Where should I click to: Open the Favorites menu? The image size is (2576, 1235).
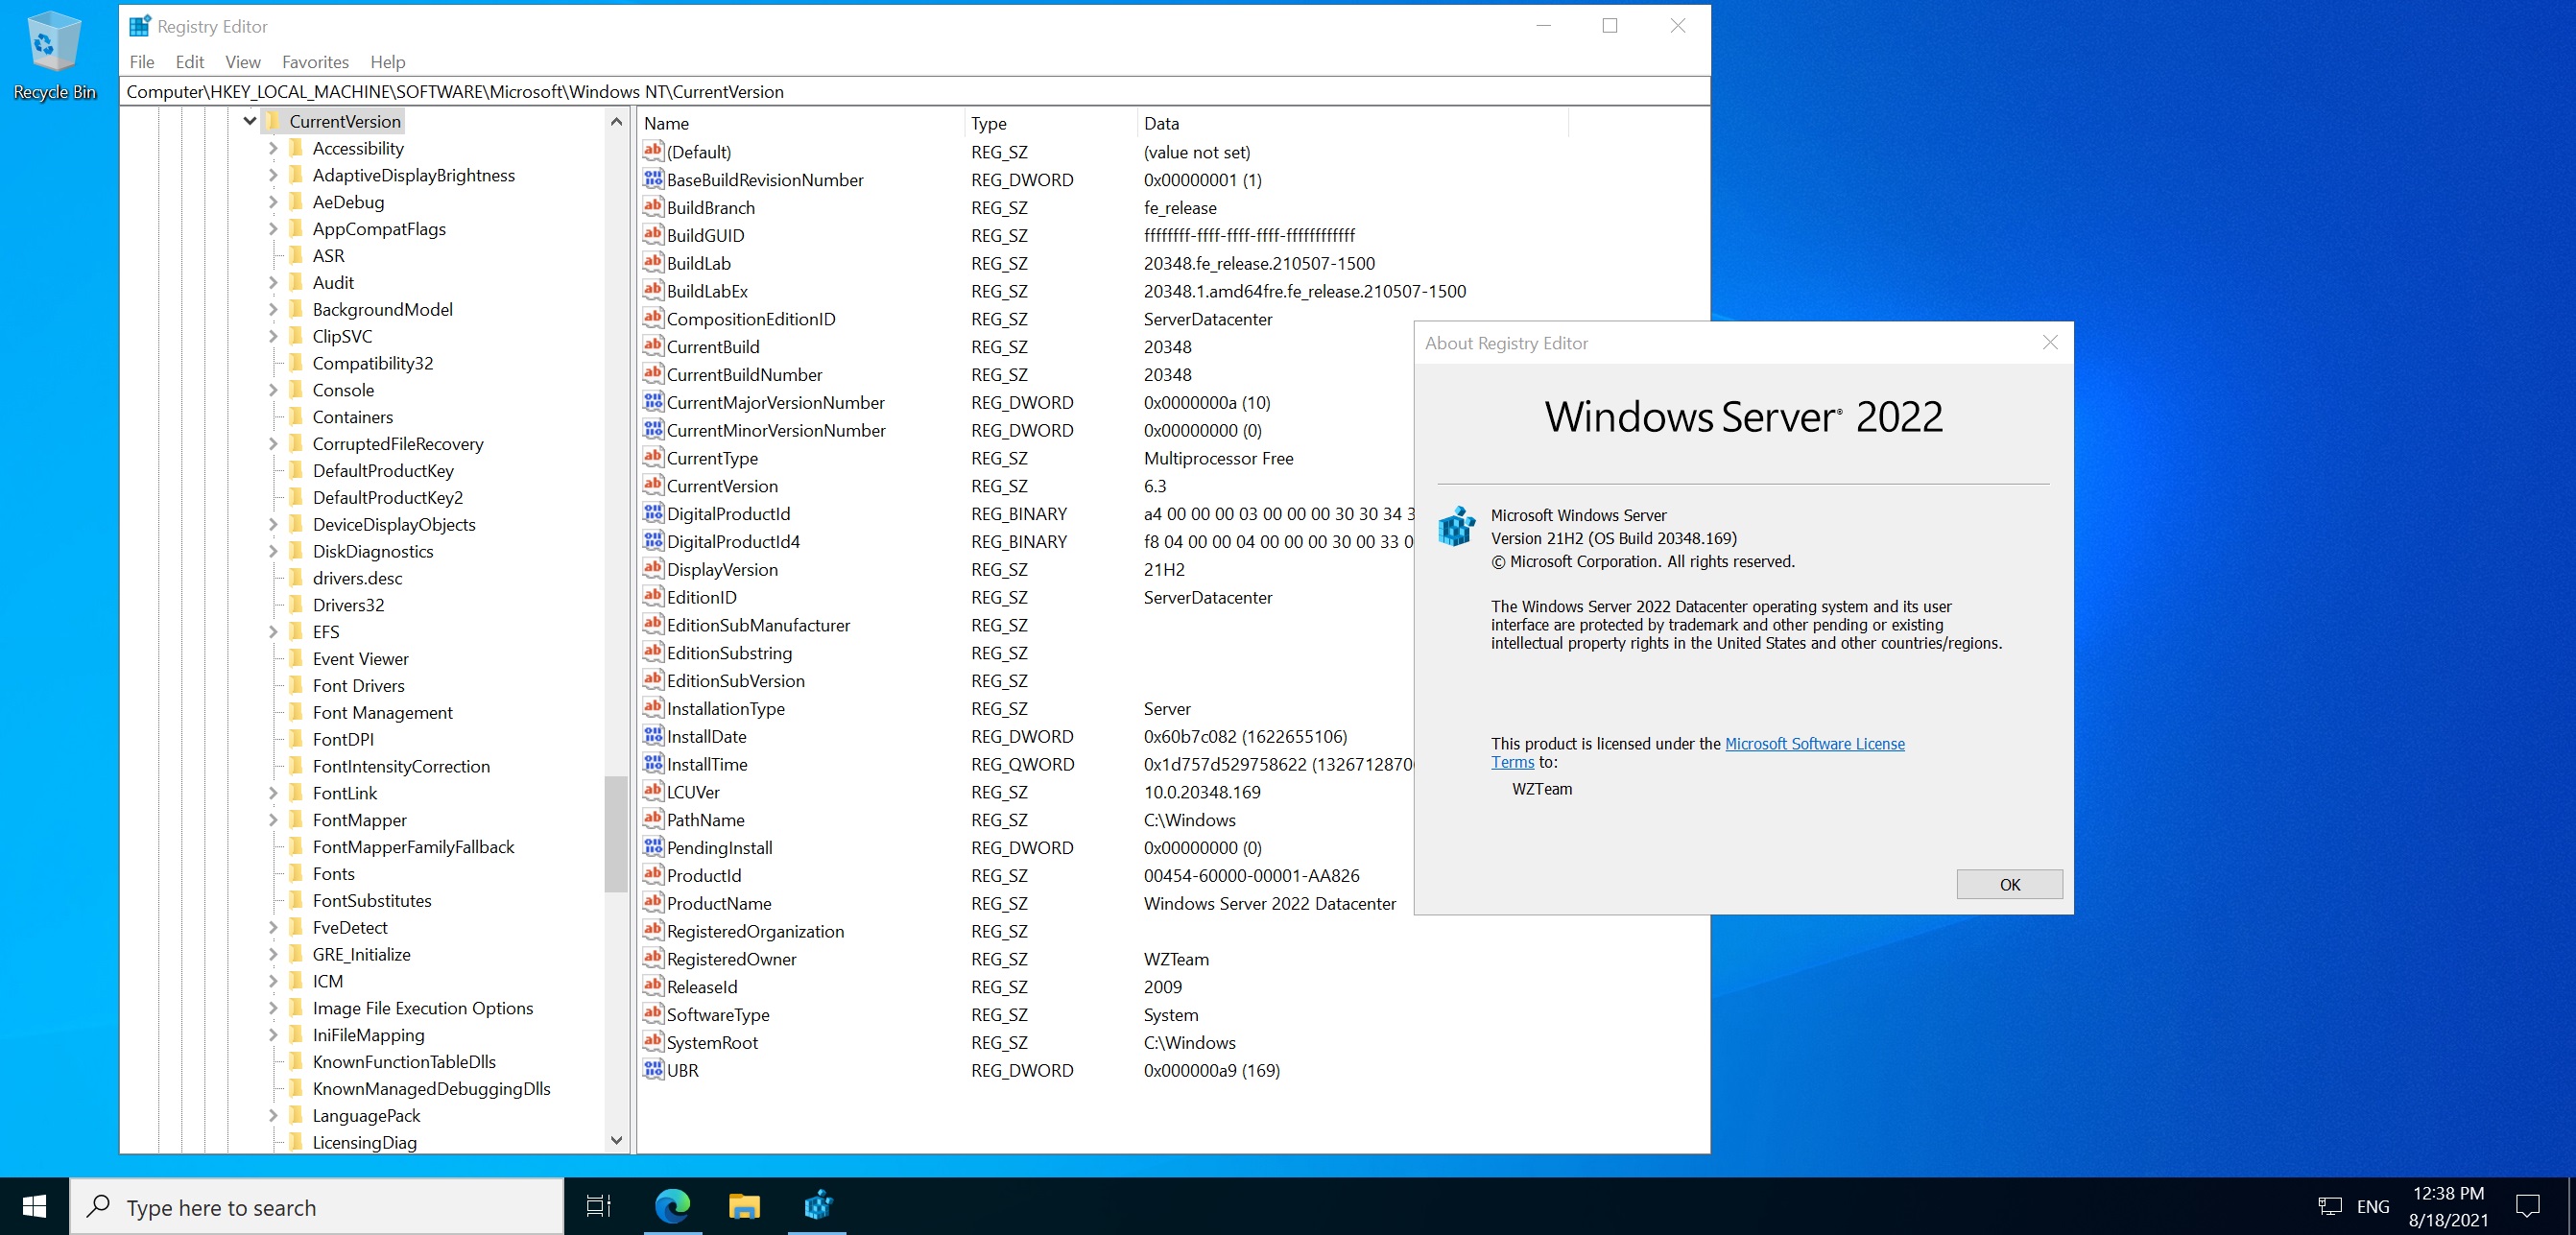315,61
